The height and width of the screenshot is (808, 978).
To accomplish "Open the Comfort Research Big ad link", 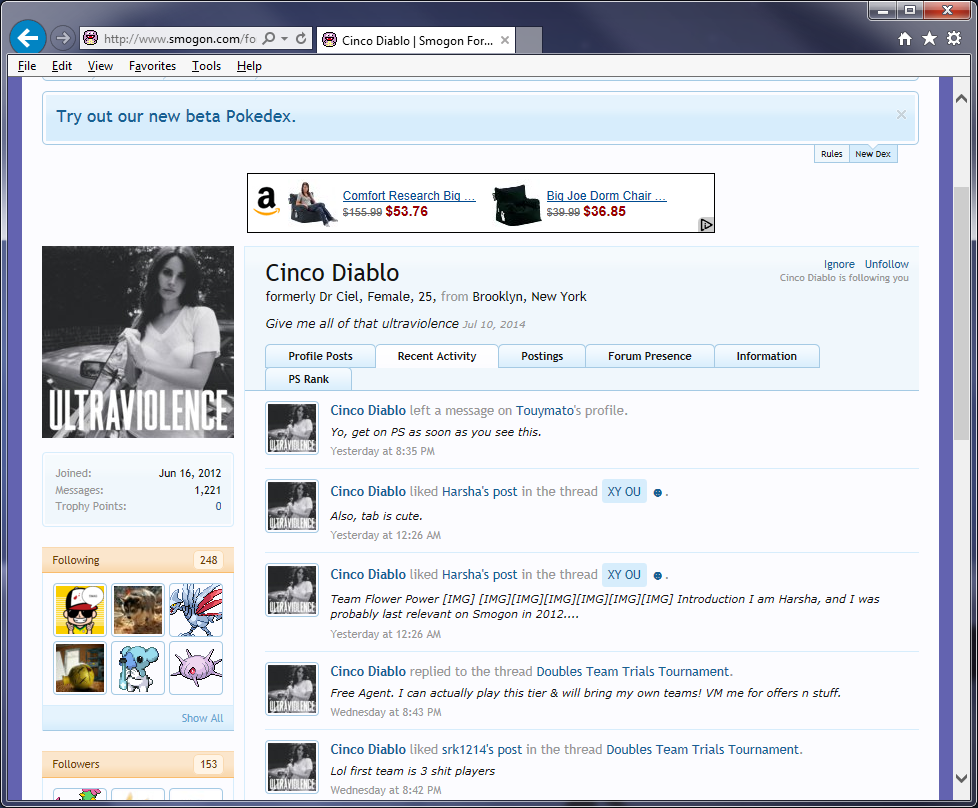I will pos(409,195).
